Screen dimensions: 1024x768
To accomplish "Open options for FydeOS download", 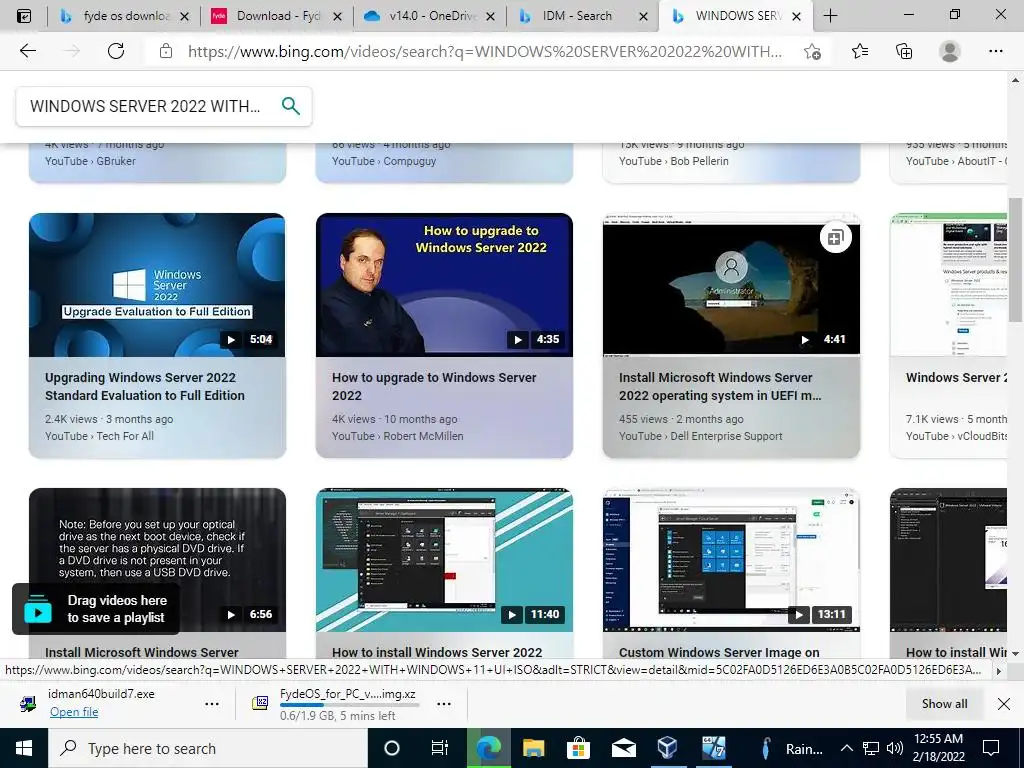I will tap(444, 704).
